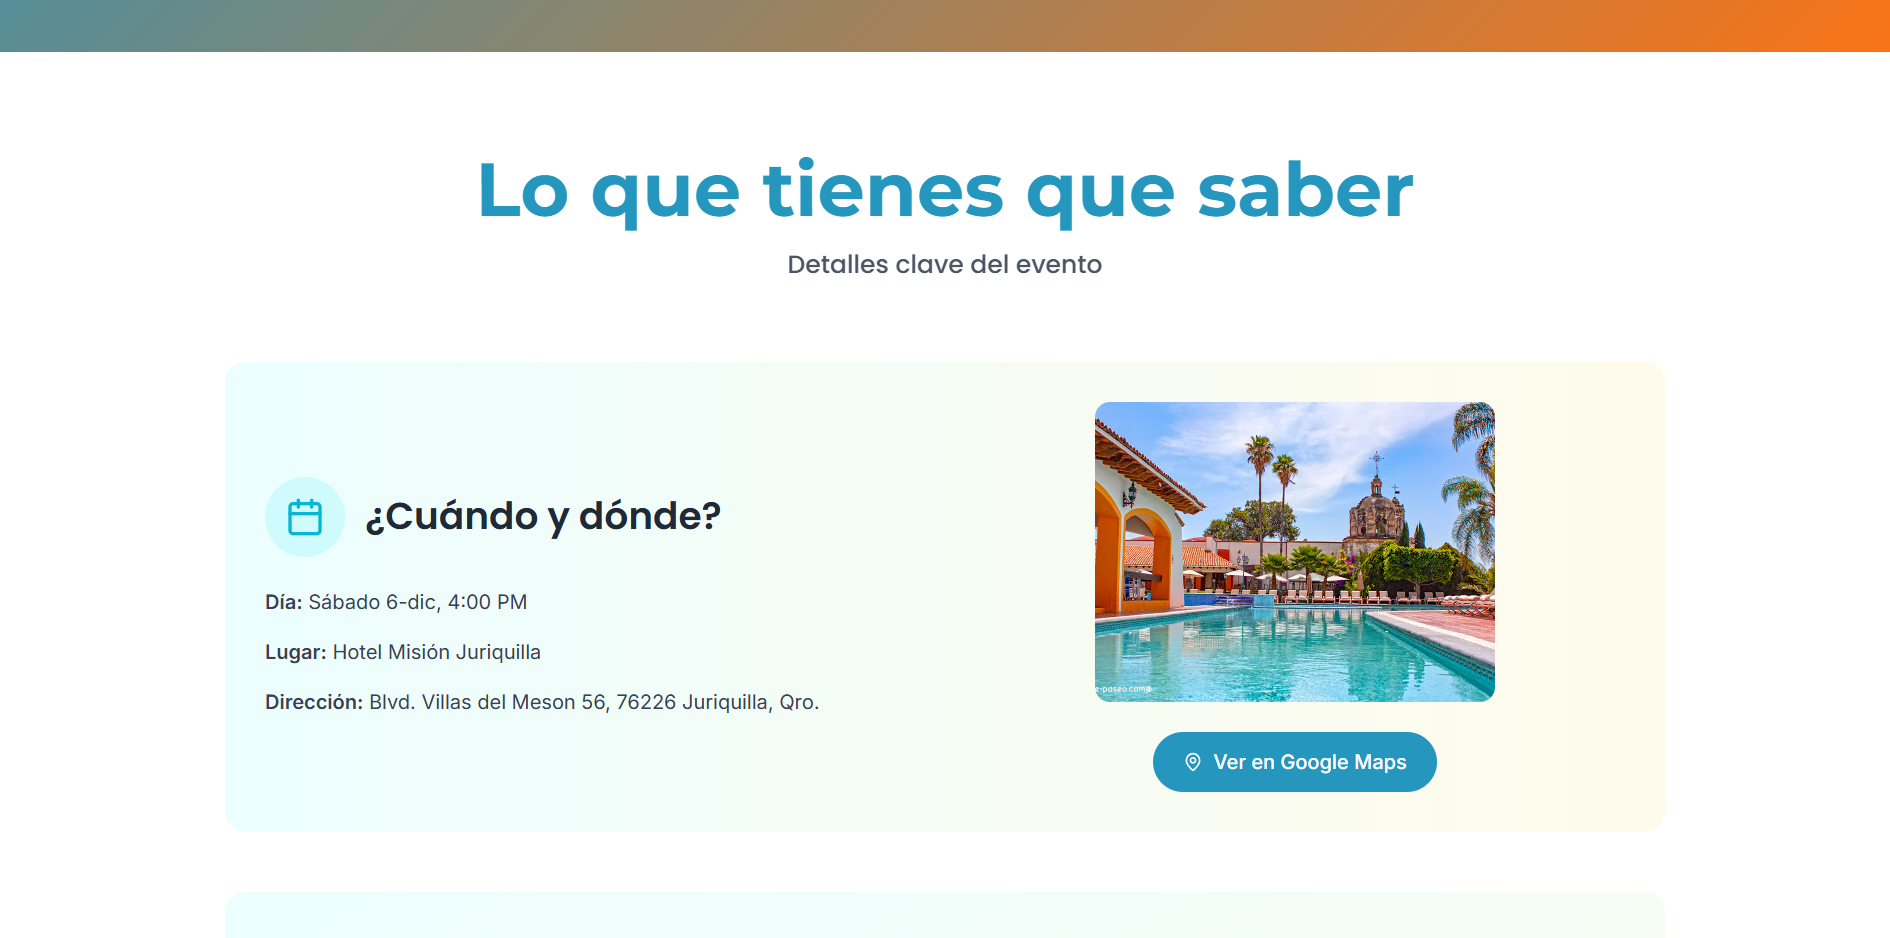The width and height of the screenshot is (1890, 938).
Task: Click the "¿Cuándo y dónde?" heading
Action: pos(543,516)
